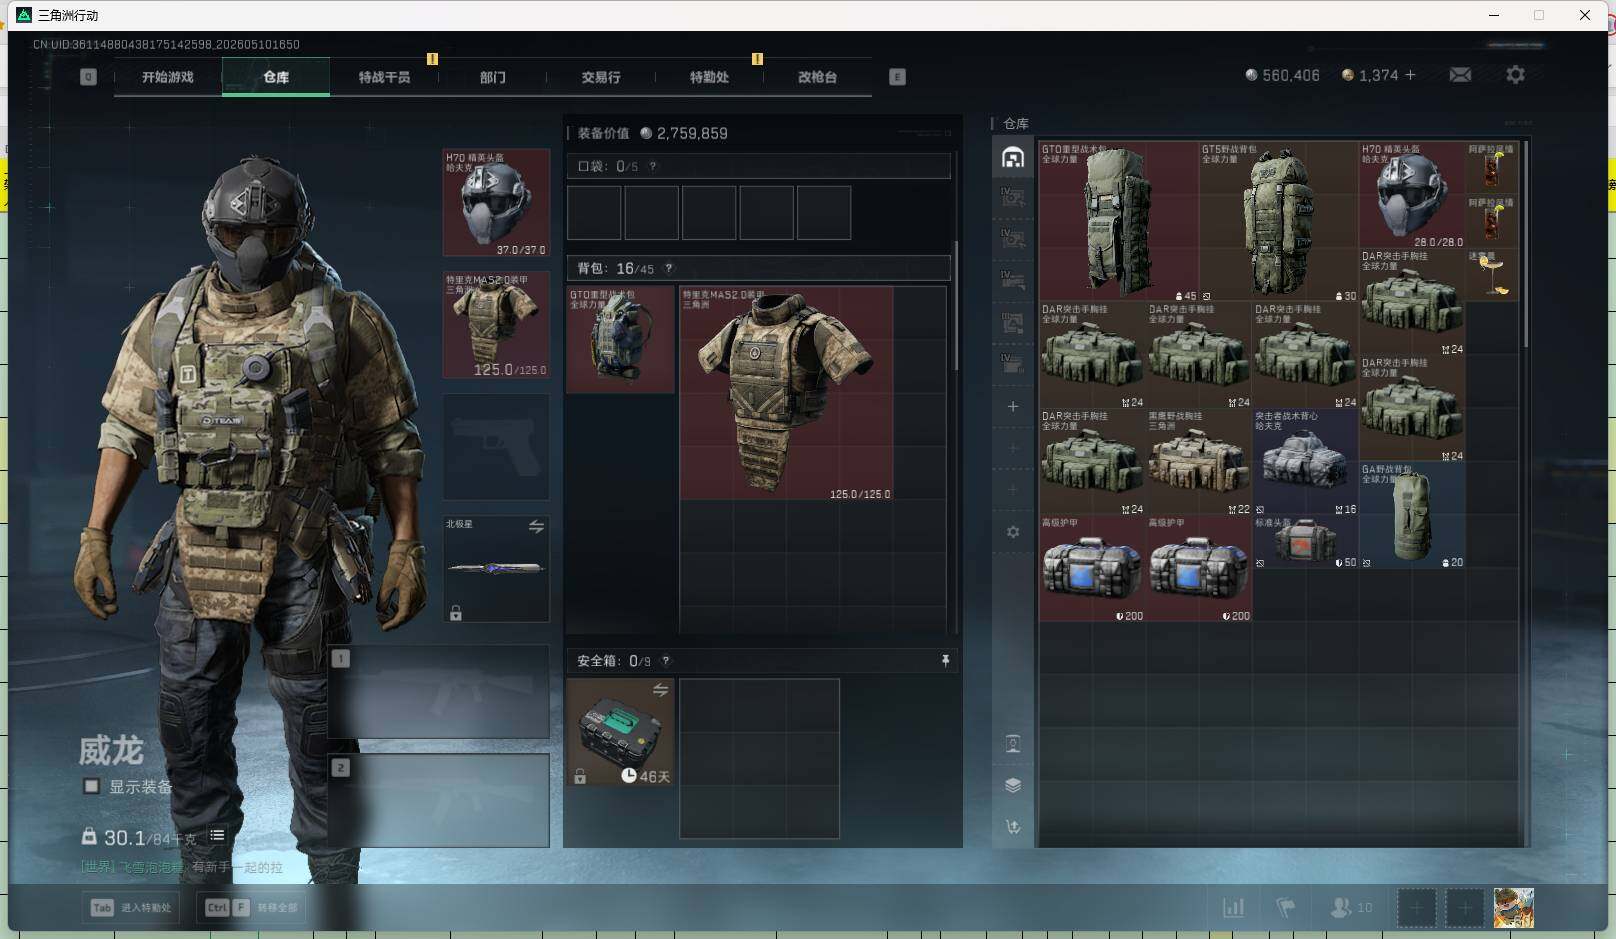Add premium currency with plus beside 1,374
1616x939 pixels.
coord(1410,75)
